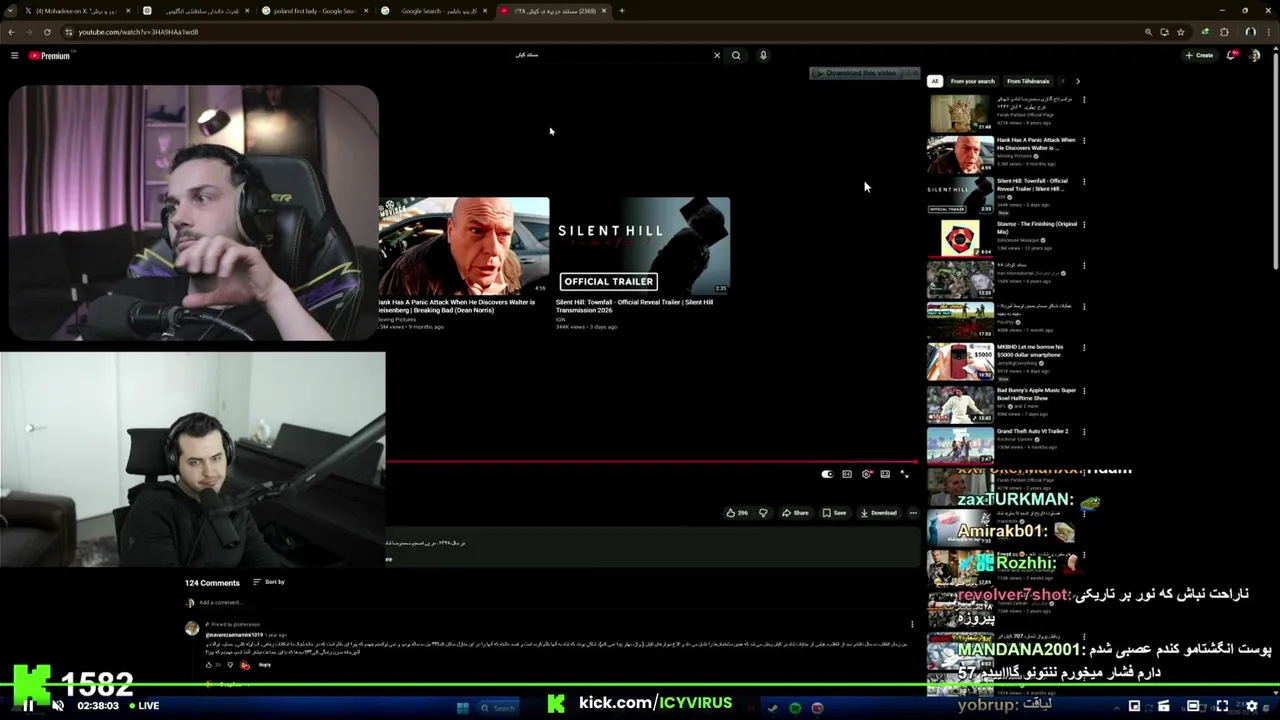
Task: Open the YouTube account avatar menu
Action: point(1254,55)
